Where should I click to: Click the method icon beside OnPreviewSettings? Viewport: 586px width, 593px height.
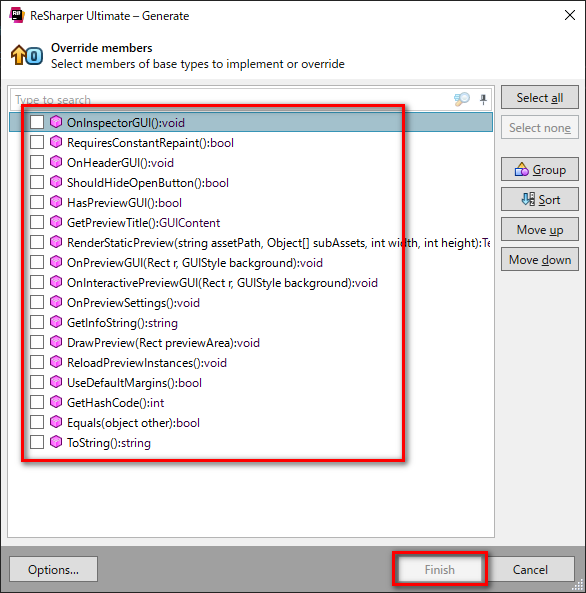point(56,302)
